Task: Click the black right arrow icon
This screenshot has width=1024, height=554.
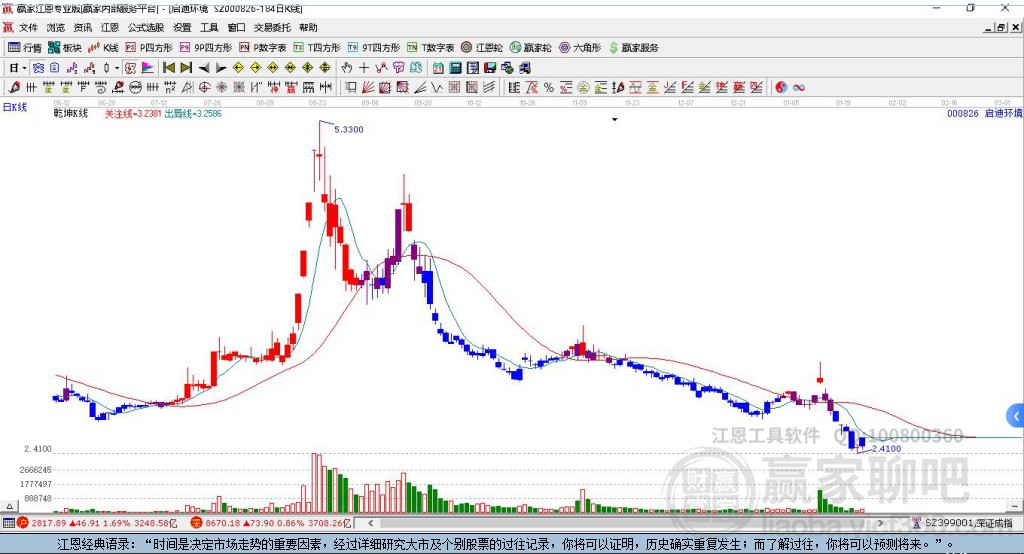Action: coord(221,68)
